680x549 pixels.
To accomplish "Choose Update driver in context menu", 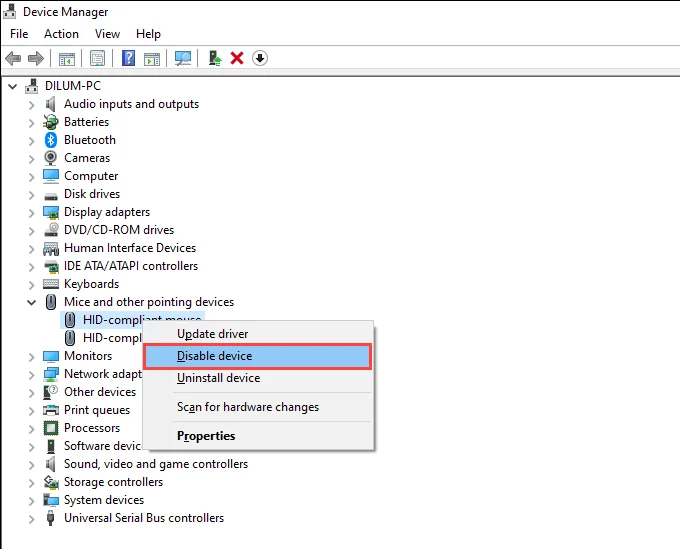I will pos(258,334).
